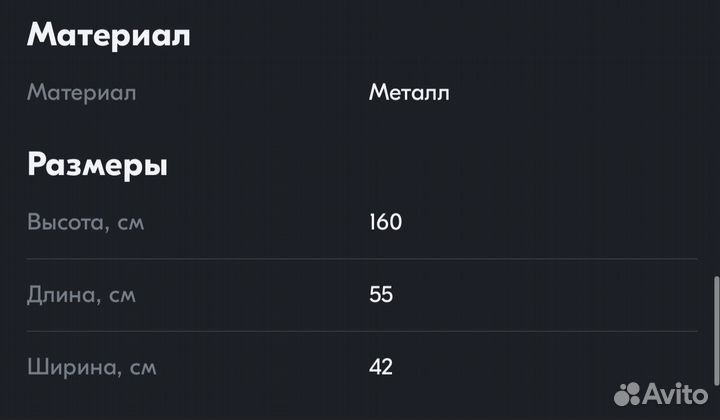Click the gray Материал row label
Image resolution: width=720 pixels, height=420 pixels.
tap(82, 93)
